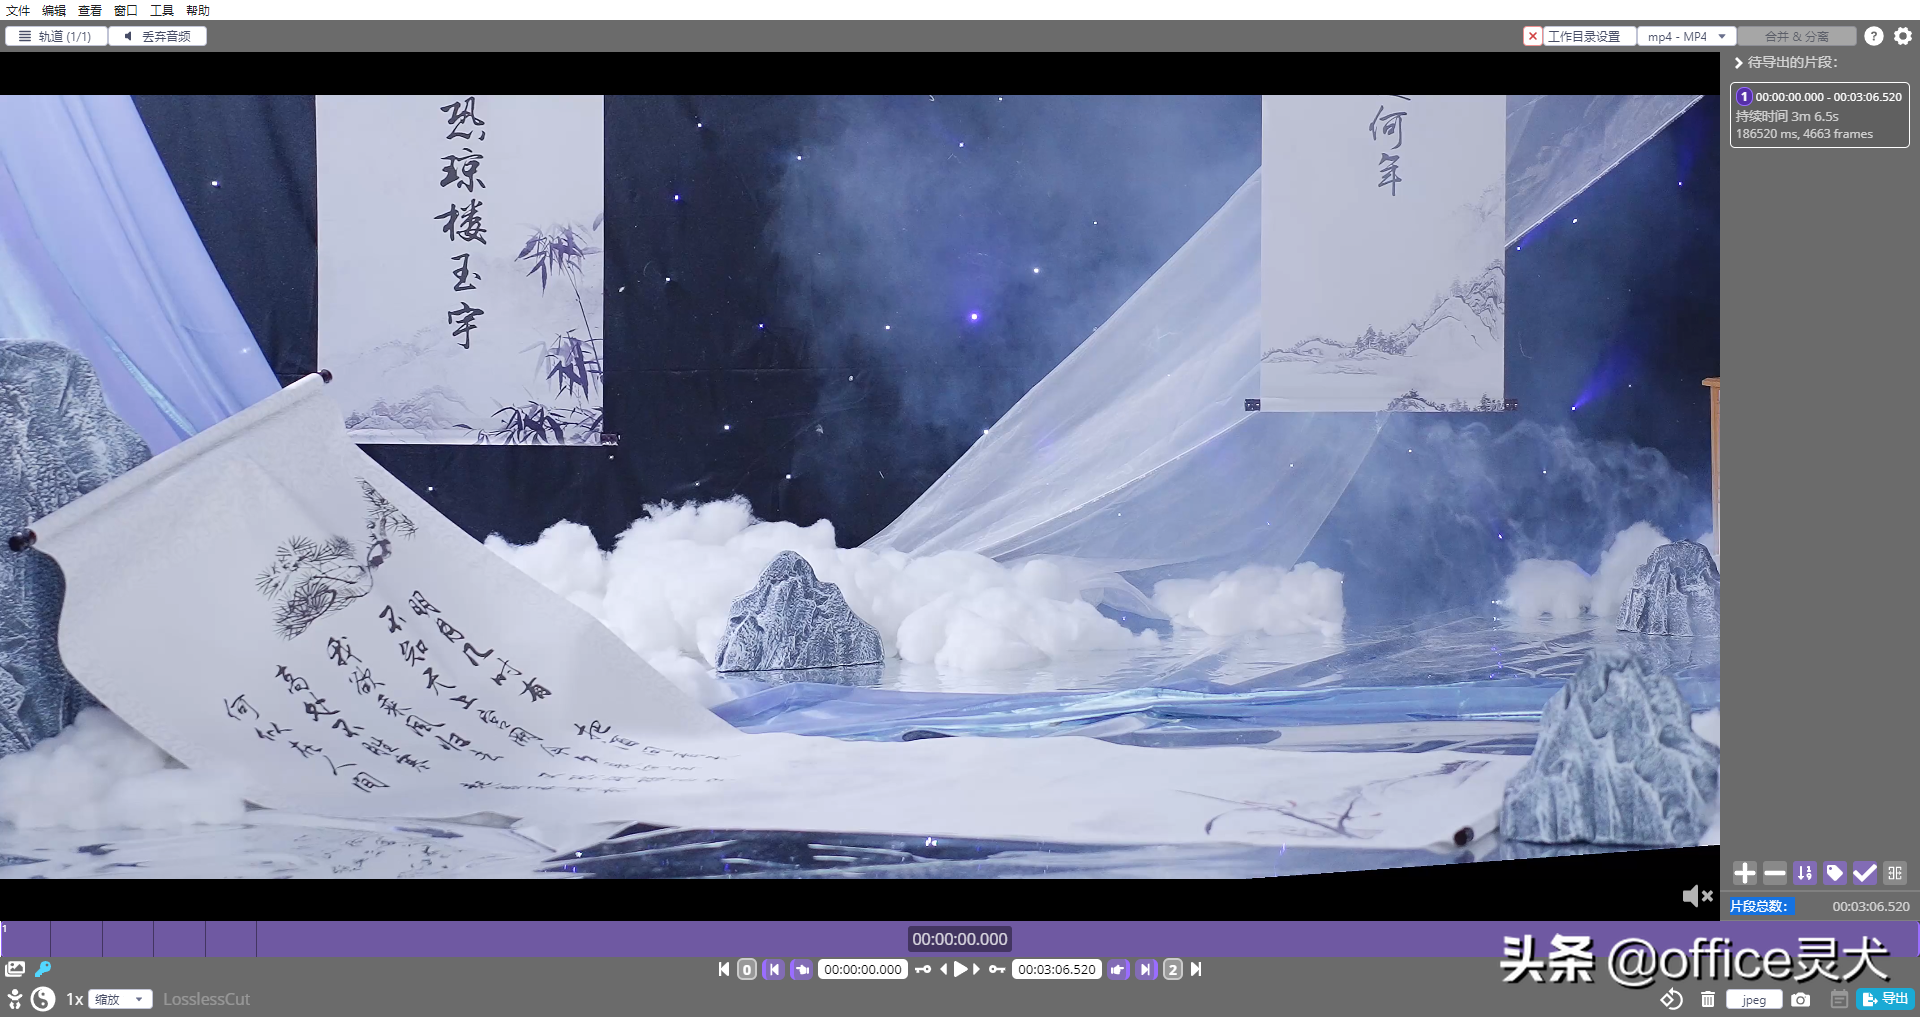Toggle the yin-yang invert segments icon
This screenshot has width=1920, height=1017.
[43, 999]
